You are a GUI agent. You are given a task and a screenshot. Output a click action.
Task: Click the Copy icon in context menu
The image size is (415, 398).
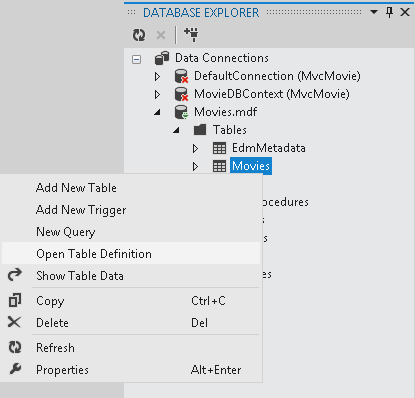tap(15, 300)
